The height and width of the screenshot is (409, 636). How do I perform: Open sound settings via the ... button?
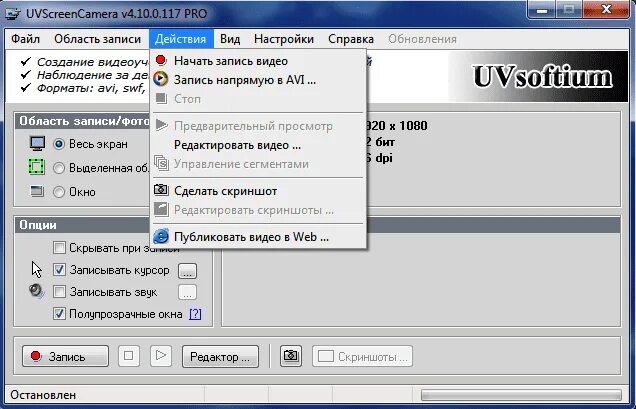coord(187,293)
